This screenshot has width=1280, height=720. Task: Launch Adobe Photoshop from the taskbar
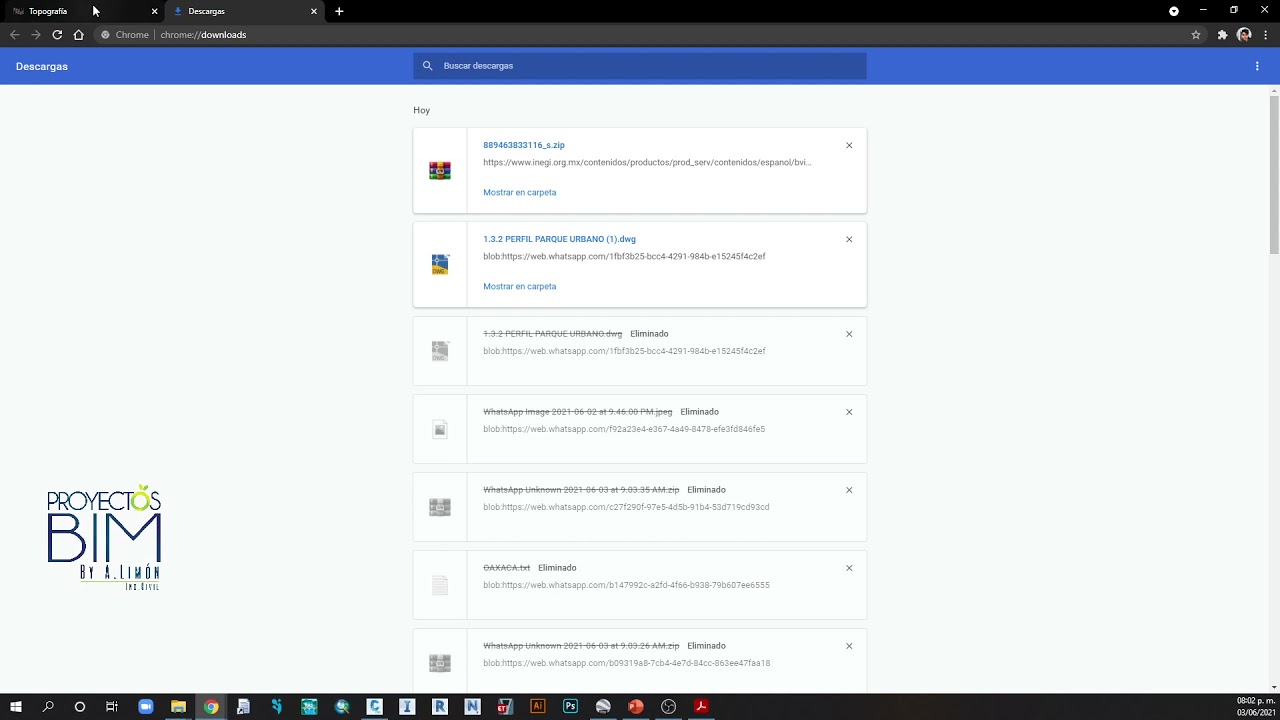tap(570, 706)
